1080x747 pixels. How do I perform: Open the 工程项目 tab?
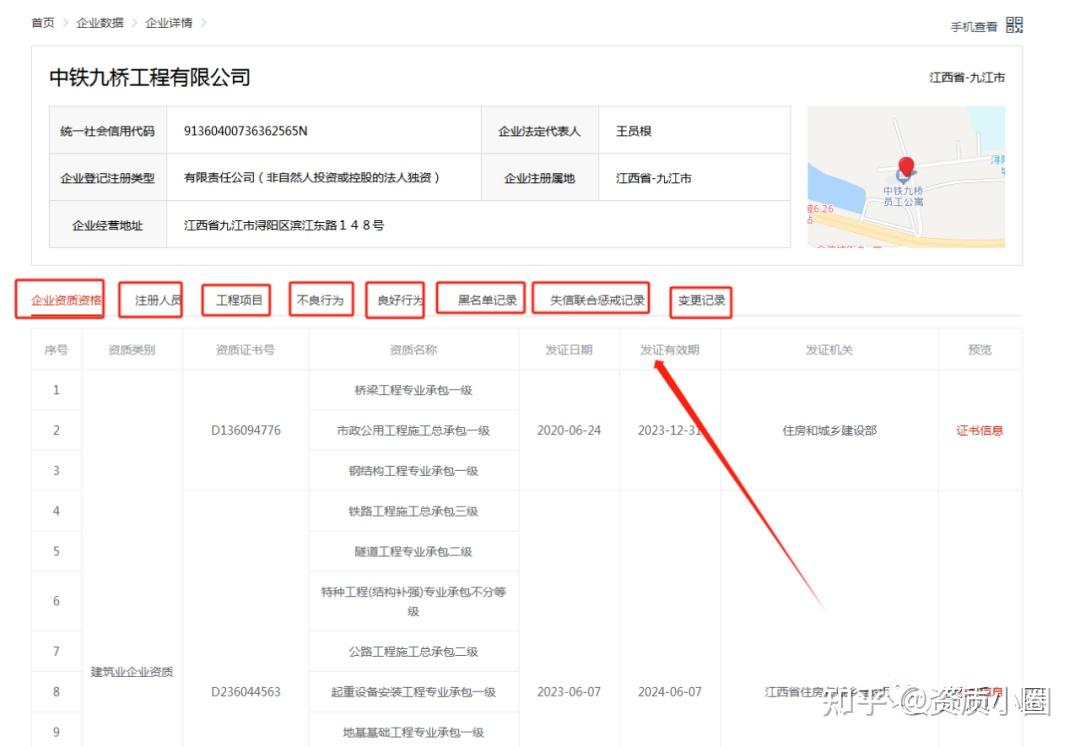[239, 300]
